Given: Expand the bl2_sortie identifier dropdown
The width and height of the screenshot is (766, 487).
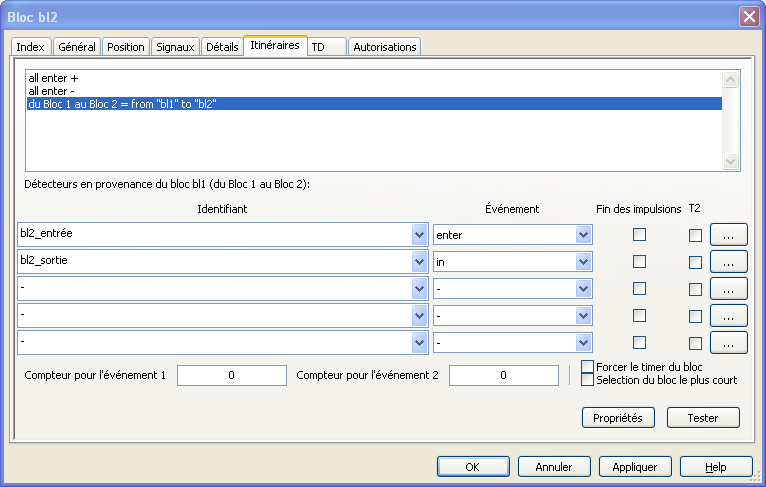Looking at the screenshot, I should [x=419, y=262].
